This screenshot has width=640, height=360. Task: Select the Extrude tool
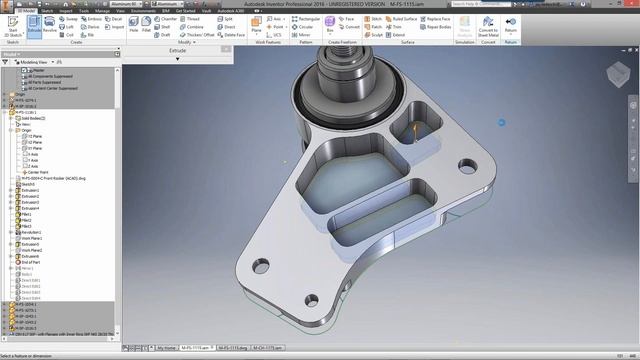coord(34,27)
